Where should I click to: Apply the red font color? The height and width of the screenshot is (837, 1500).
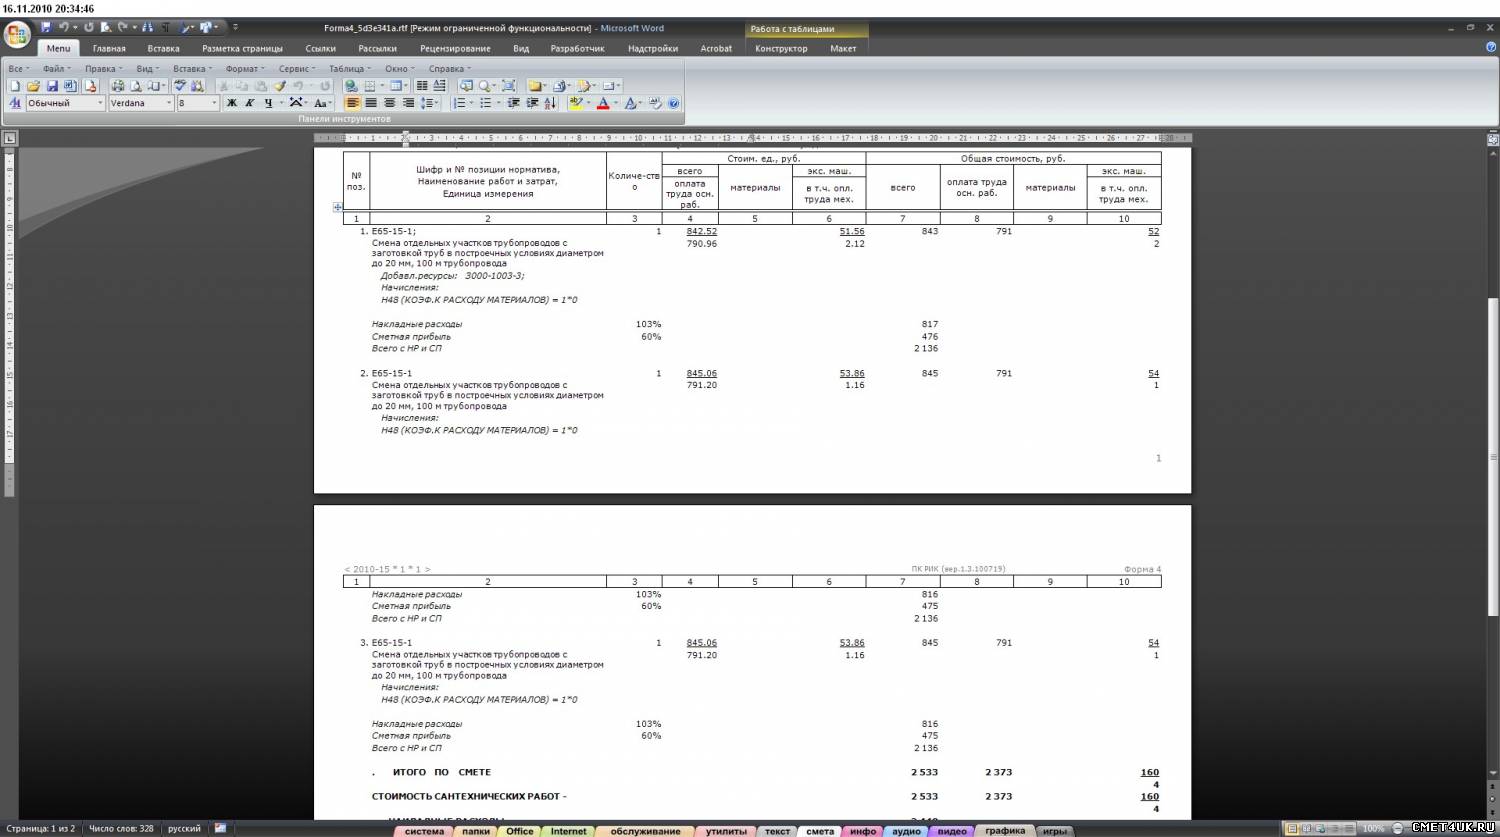click(x=603, y=103)
